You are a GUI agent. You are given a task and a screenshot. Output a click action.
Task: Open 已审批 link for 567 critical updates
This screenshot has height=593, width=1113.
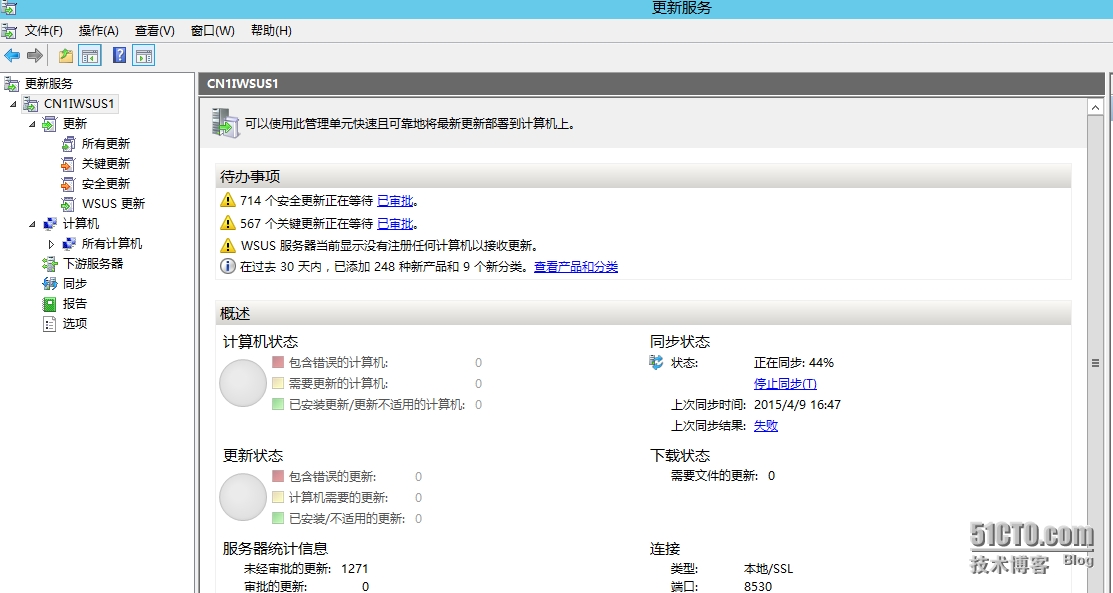tap(395, 224)
